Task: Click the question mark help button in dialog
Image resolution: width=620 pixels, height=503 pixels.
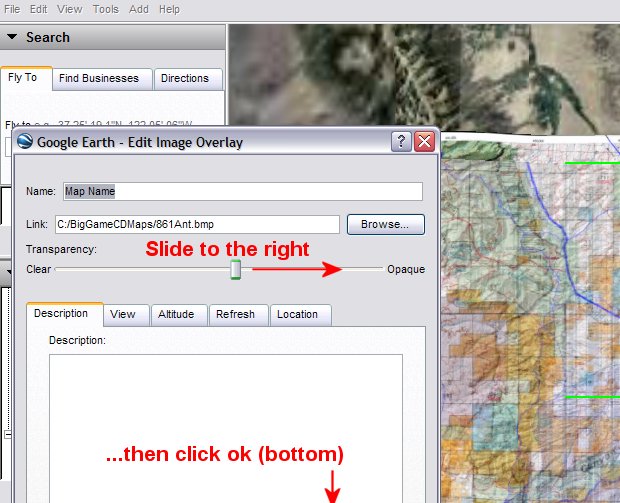Action: click(401, 141)
